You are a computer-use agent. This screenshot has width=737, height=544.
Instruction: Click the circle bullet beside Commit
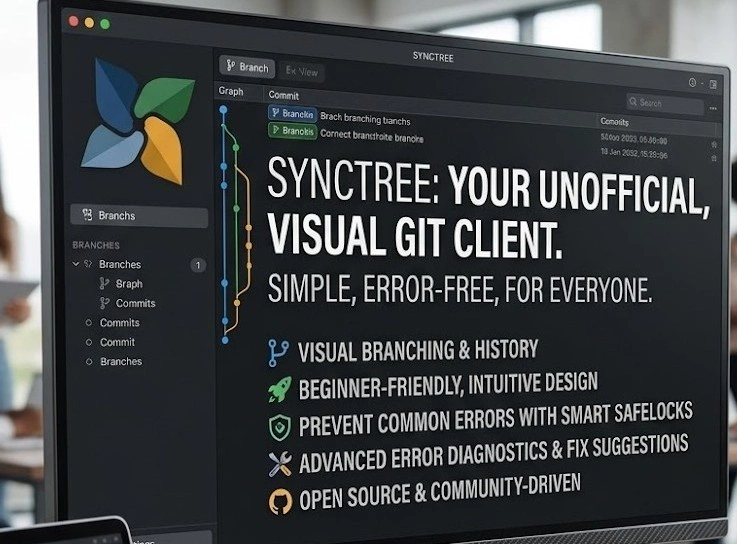click(x=89, y=342)
